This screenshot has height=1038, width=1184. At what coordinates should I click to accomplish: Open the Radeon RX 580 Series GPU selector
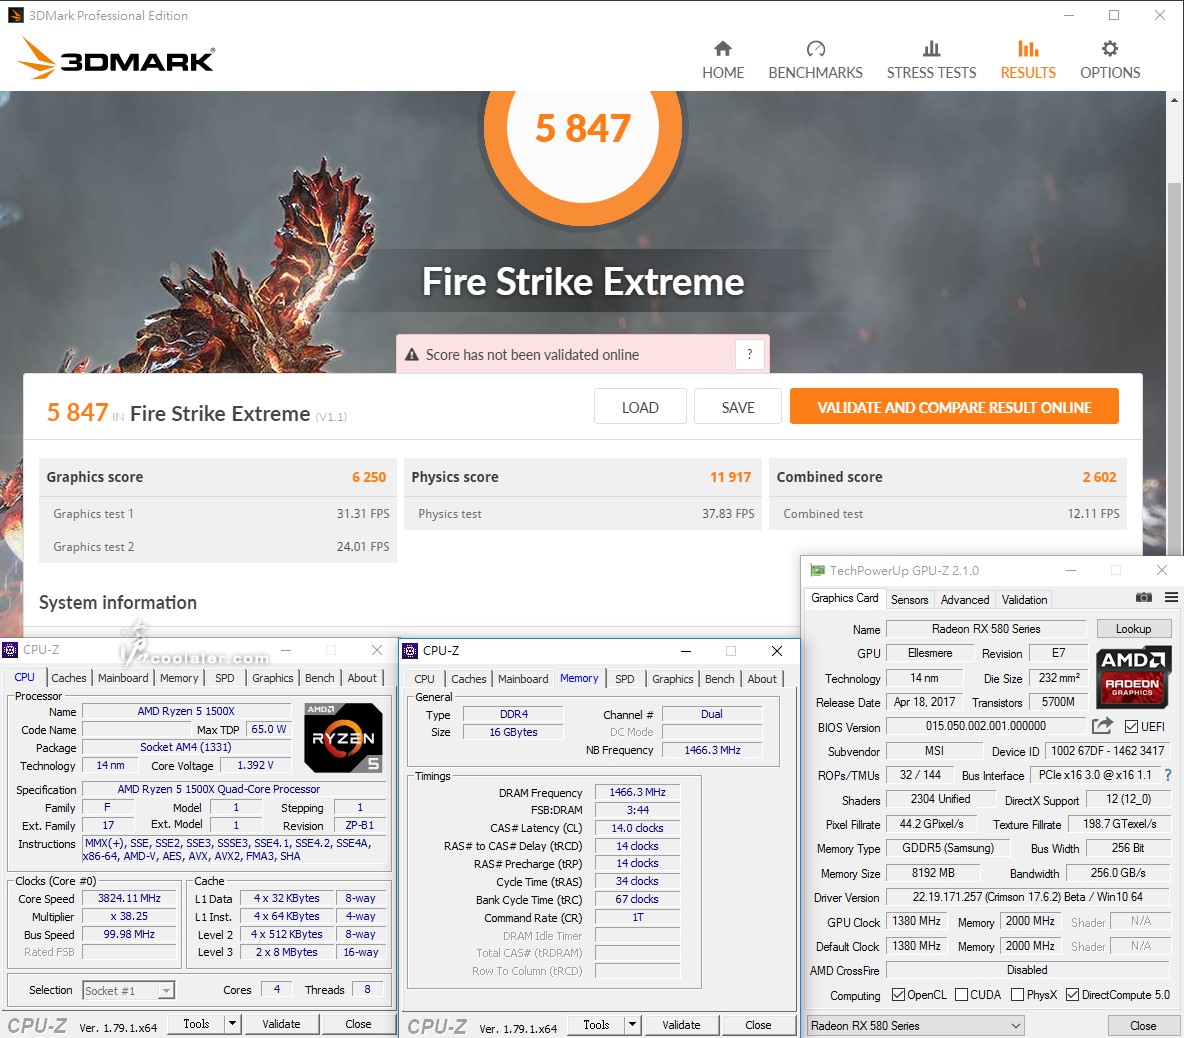pos(915,1025)
